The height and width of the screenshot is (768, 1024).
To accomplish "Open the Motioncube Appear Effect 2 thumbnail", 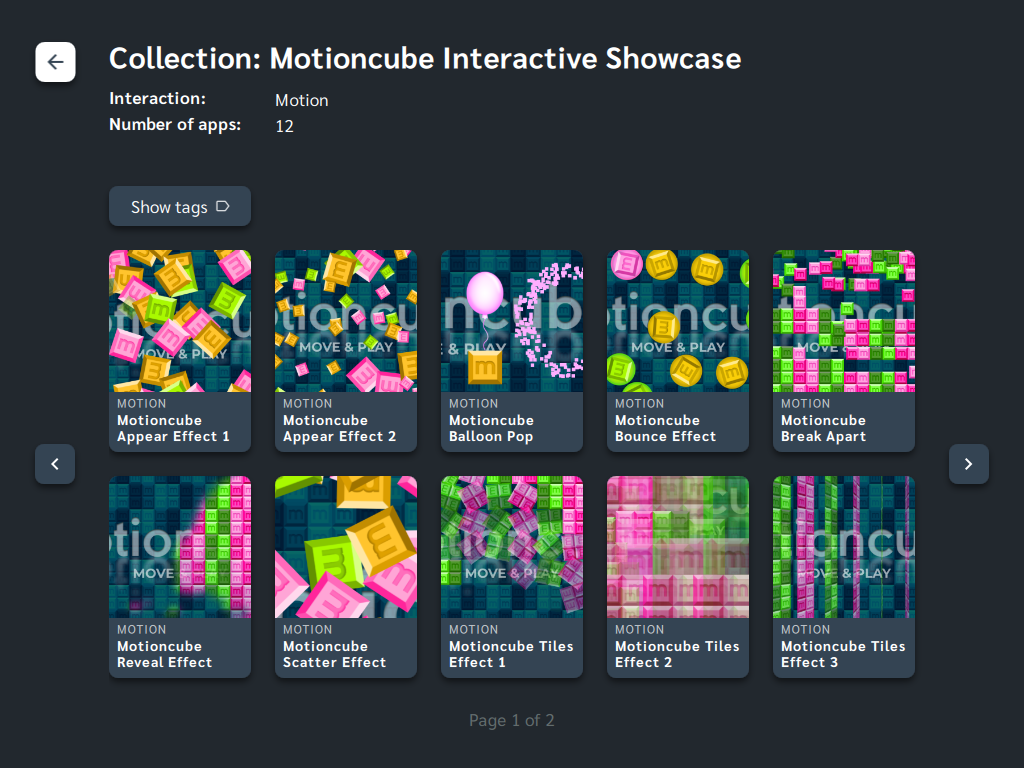I will [x=345, y=321].
